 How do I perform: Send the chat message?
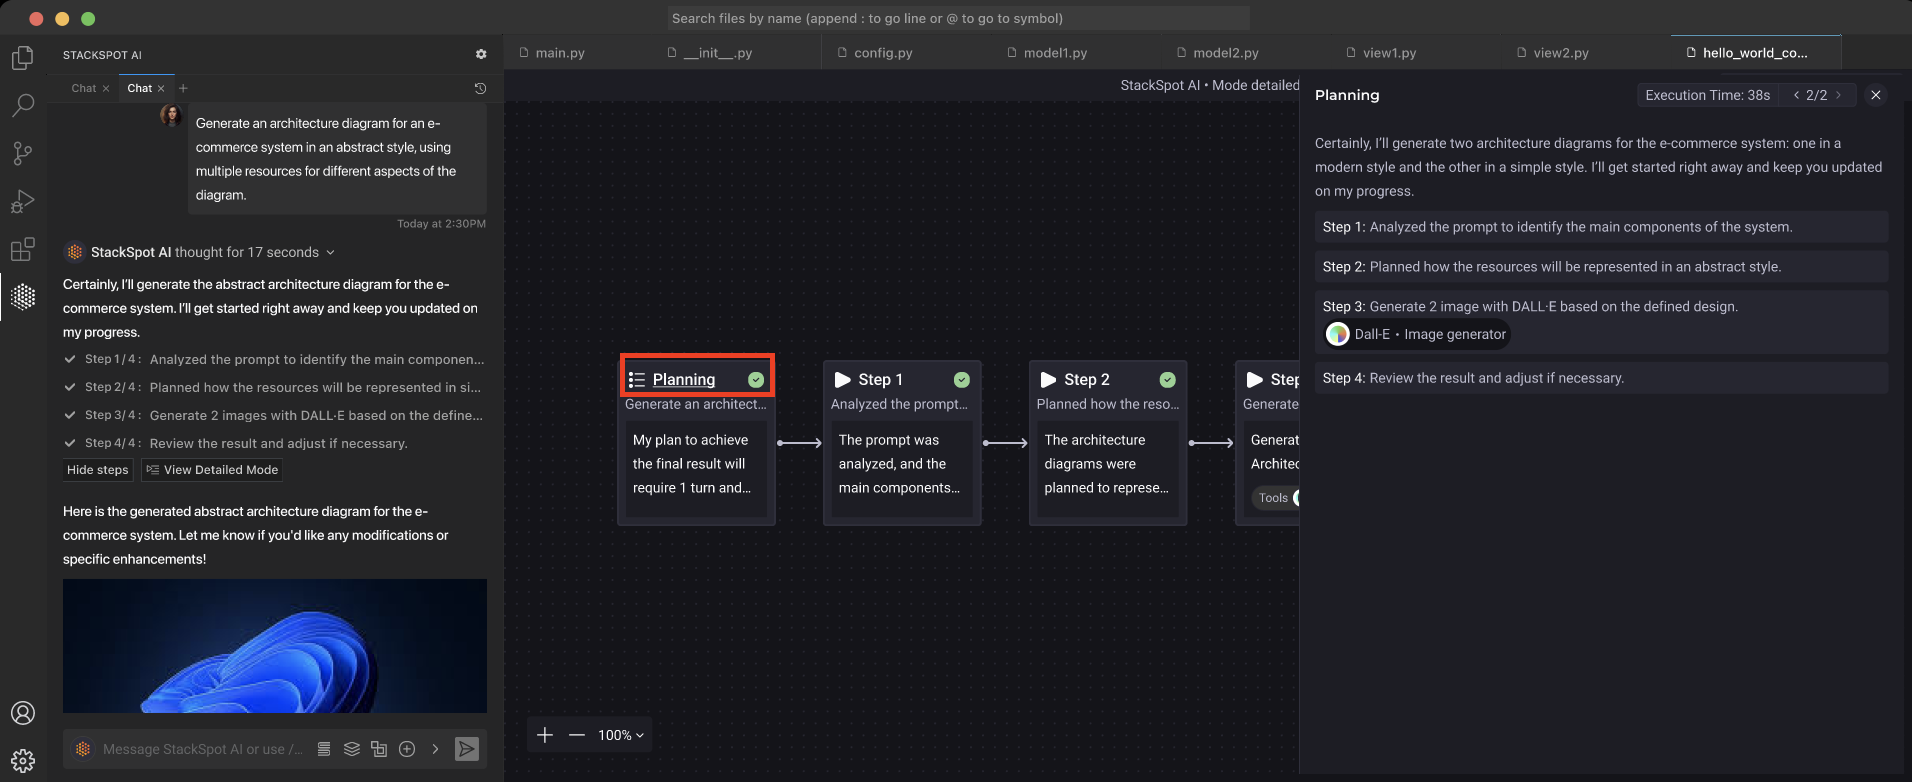tap(466, 749)
